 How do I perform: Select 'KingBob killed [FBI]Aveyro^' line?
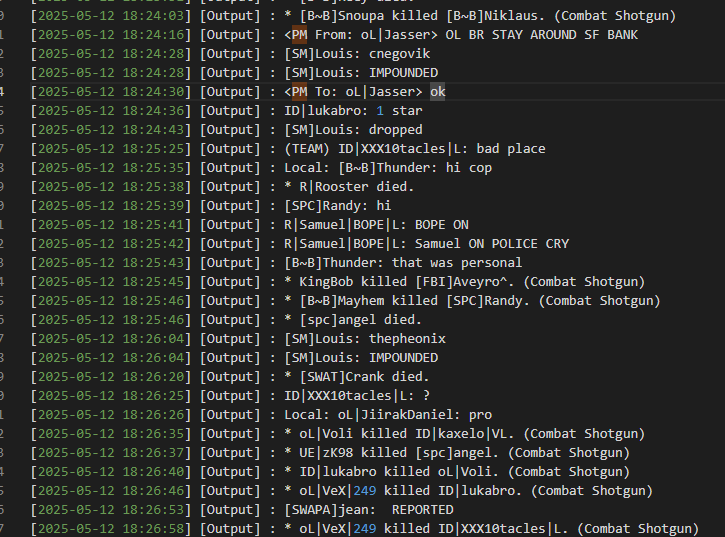point(338,281)
